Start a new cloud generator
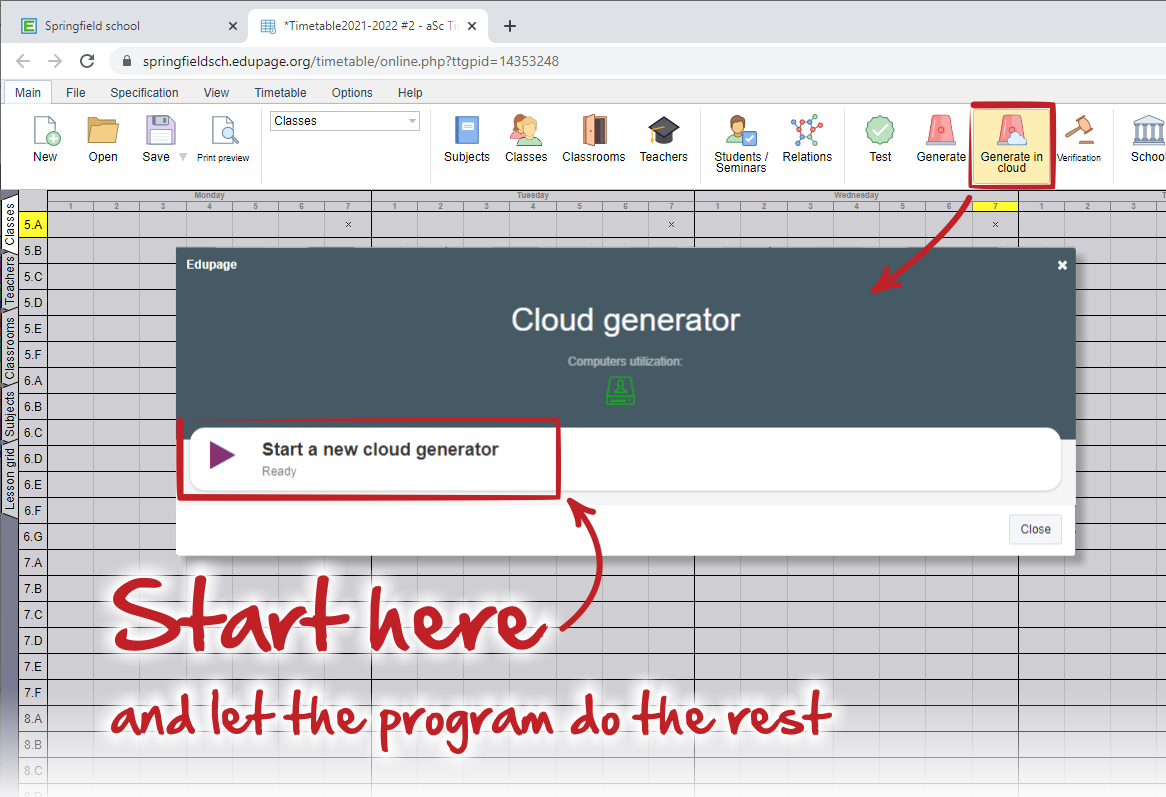This screenshot has height=797, width=1166. [368, 459]
